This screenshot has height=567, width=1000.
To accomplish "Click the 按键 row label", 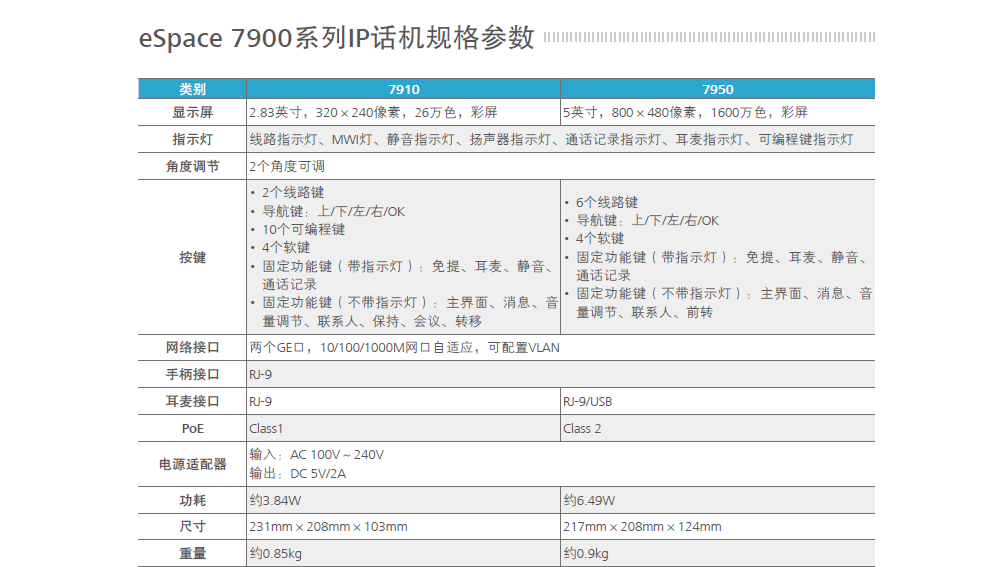I will [192, 257].
